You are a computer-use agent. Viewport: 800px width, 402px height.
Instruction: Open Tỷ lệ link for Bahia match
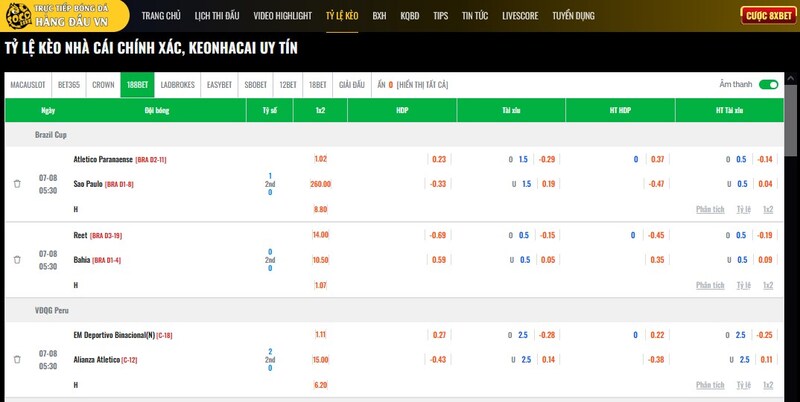point(743,285)
